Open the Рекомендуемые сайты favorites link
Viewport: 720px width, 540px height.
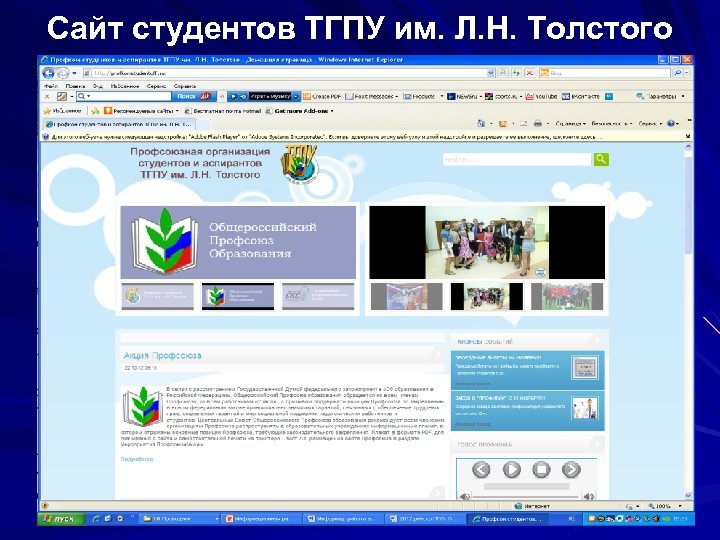[x=141, y=111]
